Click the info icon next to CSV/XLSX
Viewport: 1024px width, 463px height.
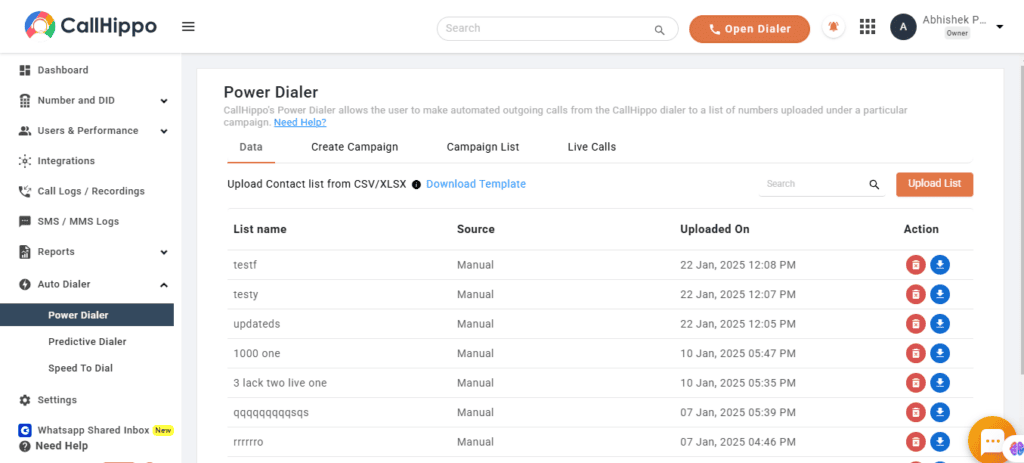(x=416, y=185)
